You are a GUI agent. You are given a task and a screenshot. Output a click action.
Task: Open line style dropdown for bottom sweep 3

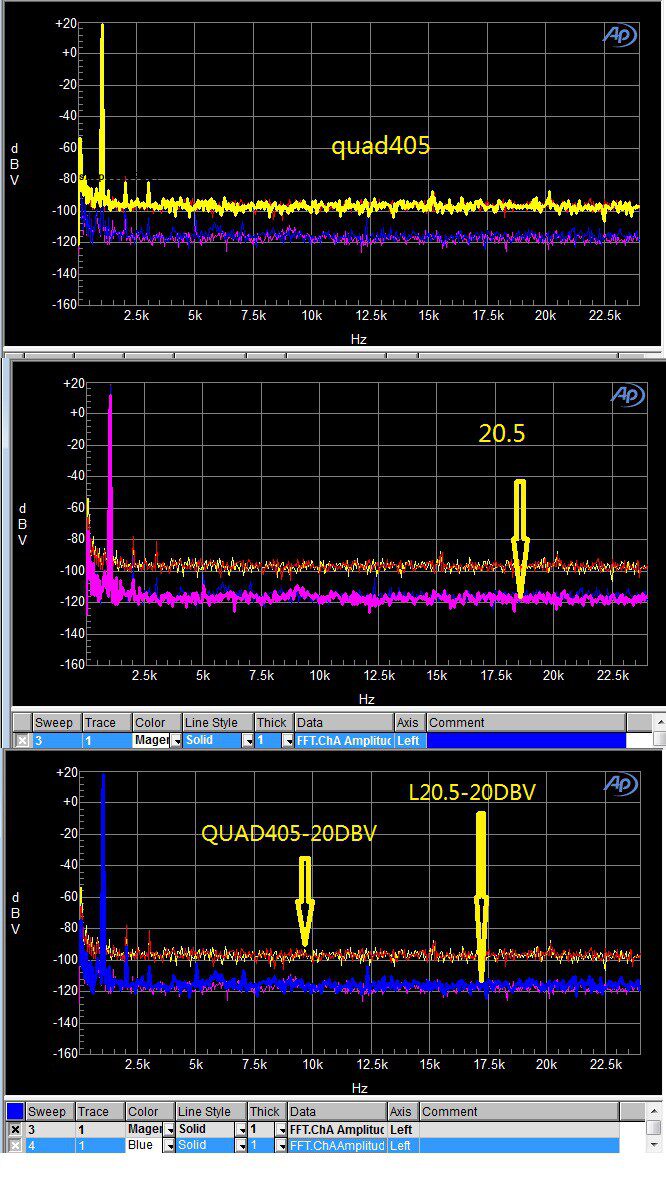point(241,1129)
